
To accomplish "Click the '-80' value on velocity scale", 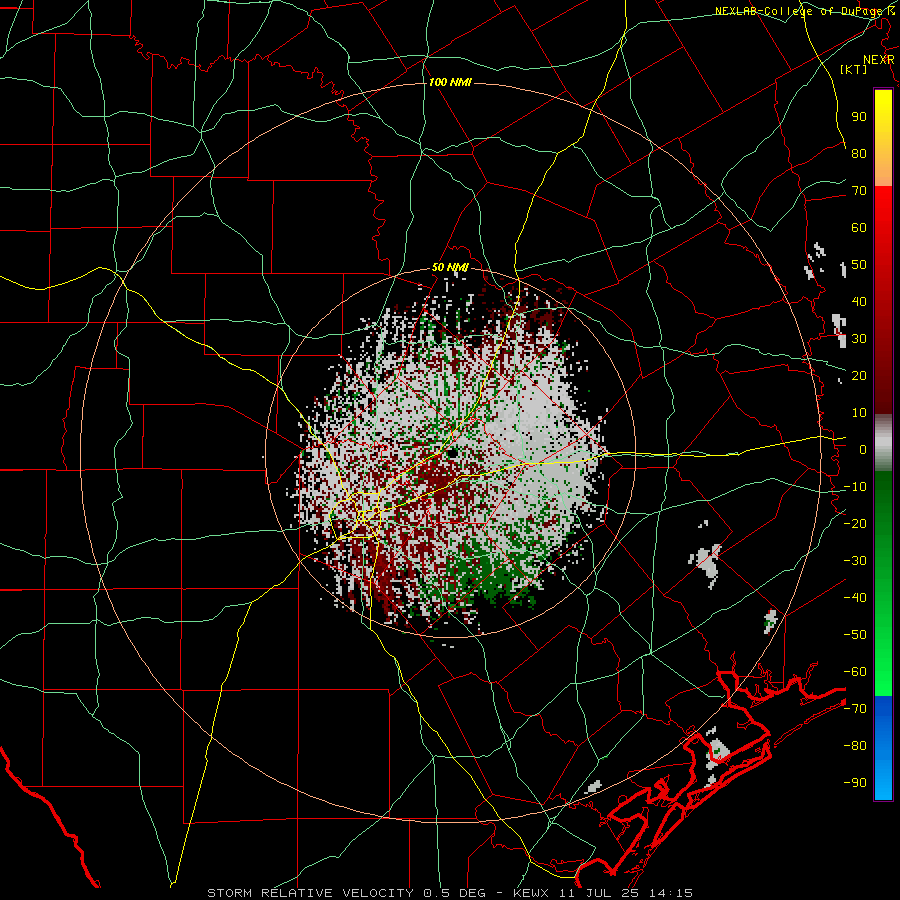I will pos(855,746).
